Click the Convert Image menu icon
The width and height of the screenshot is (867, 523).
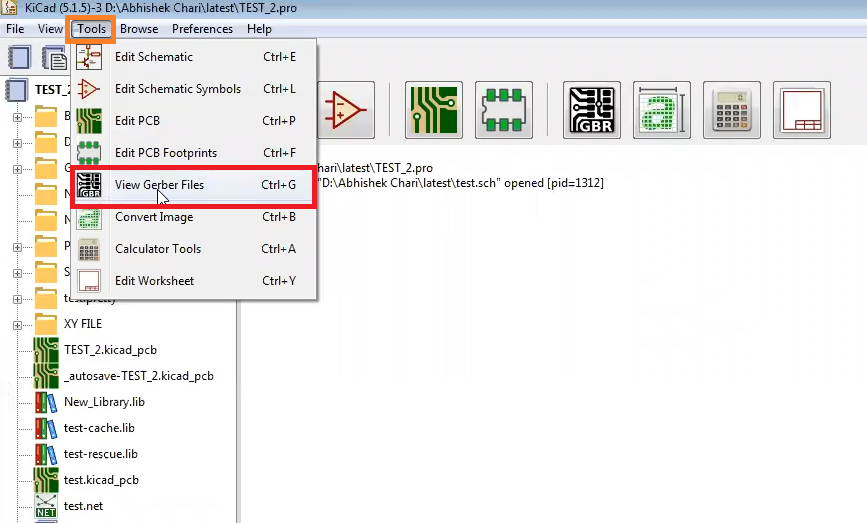point(89,219)
